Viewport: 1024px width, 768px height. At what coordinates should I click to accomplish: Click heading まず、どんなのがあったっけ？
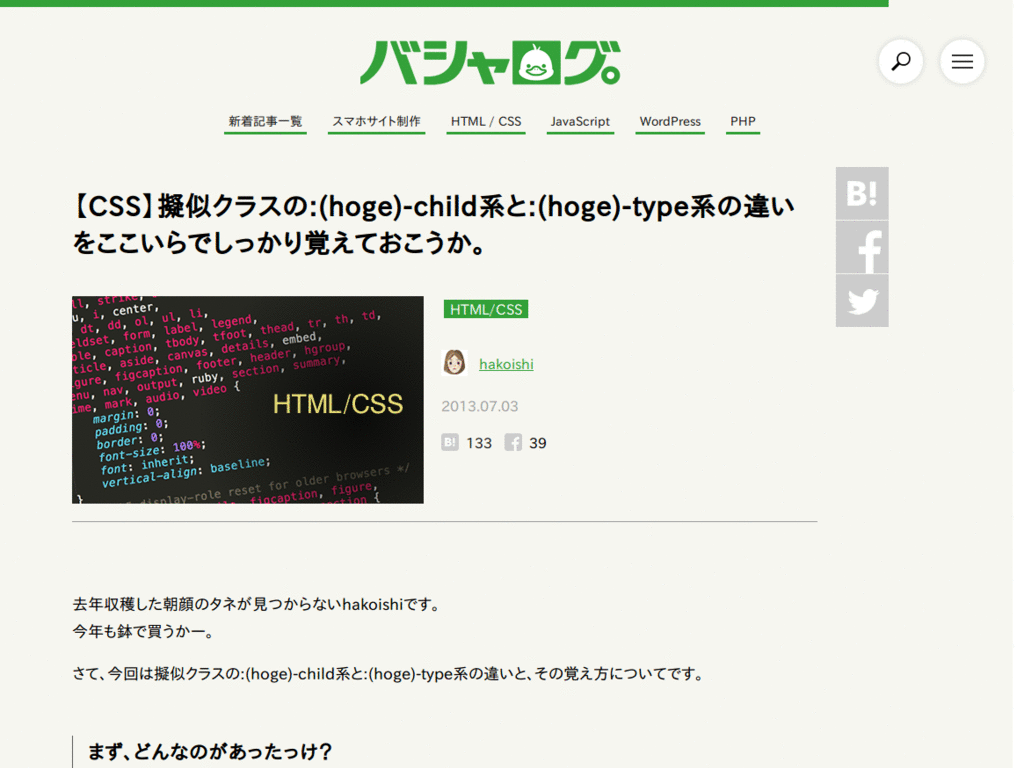[210, 752]
